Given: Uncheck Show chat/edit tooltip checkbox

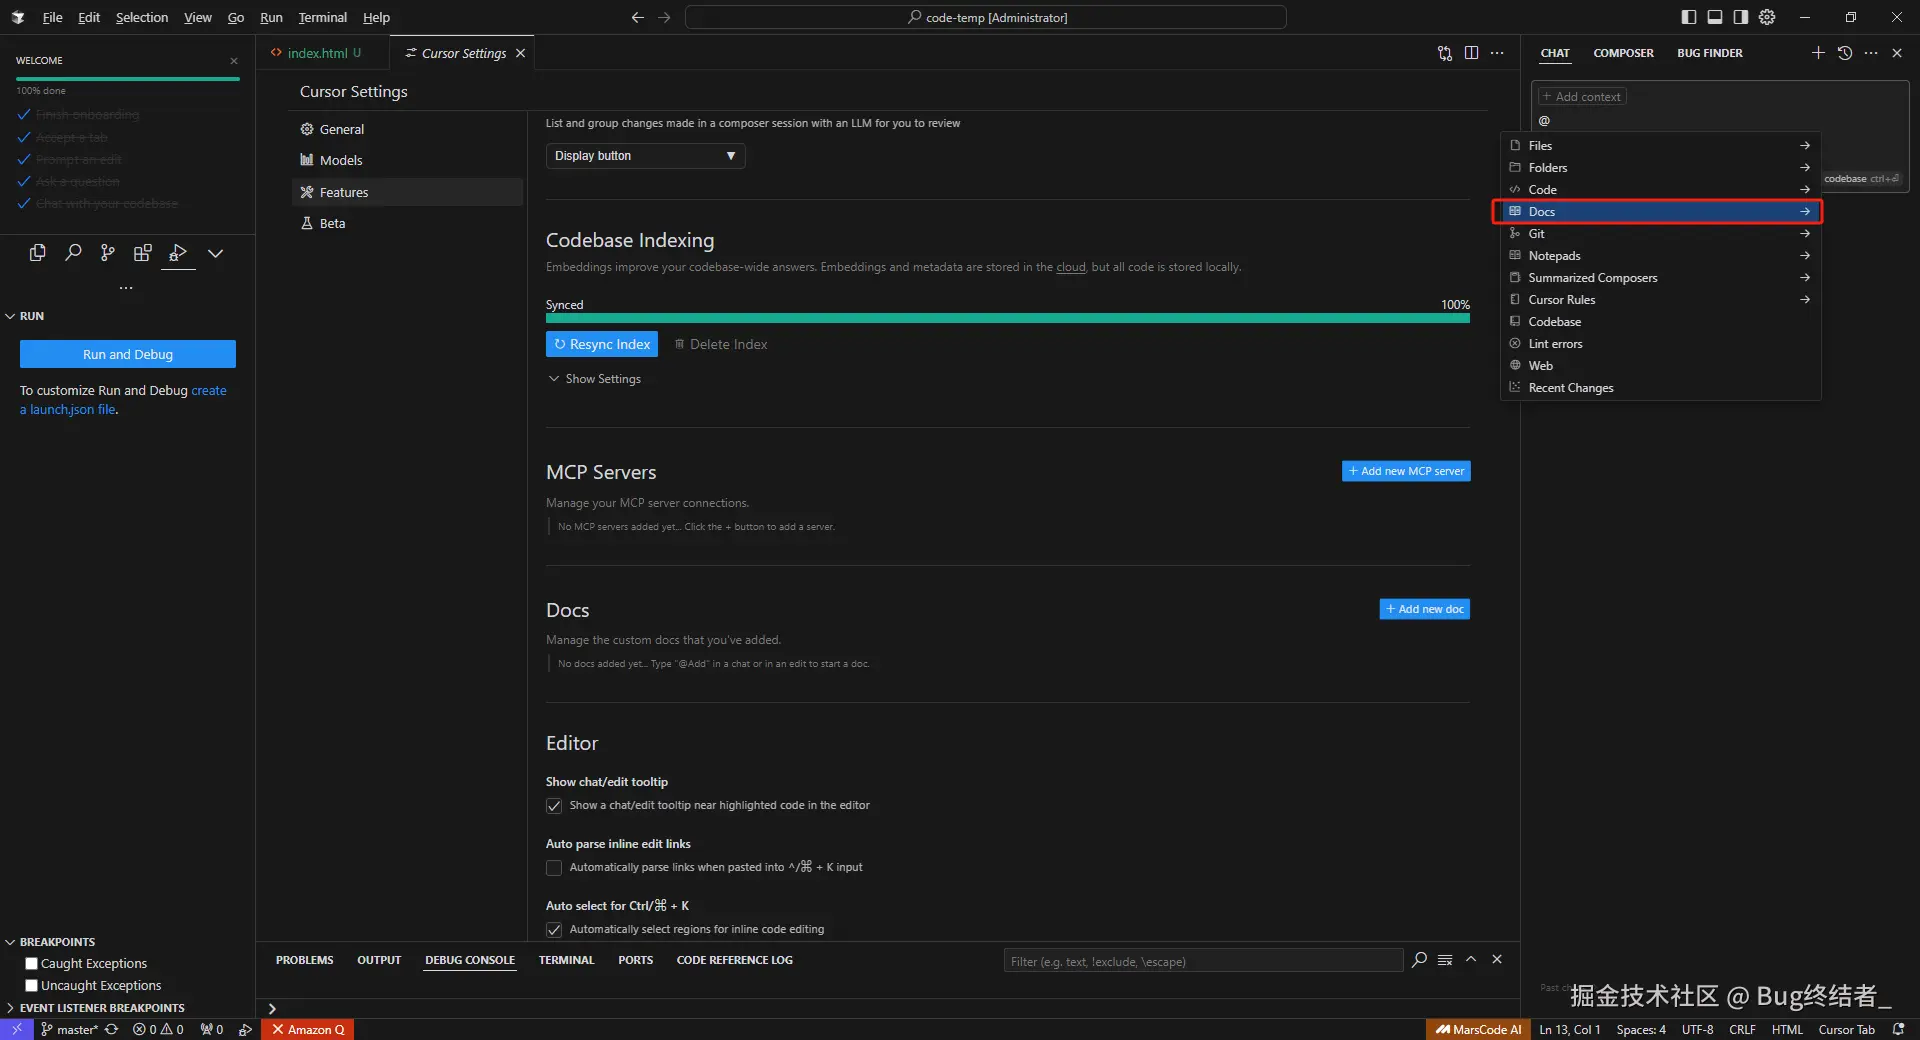Looking at the screenshot, I should point(554,806).
